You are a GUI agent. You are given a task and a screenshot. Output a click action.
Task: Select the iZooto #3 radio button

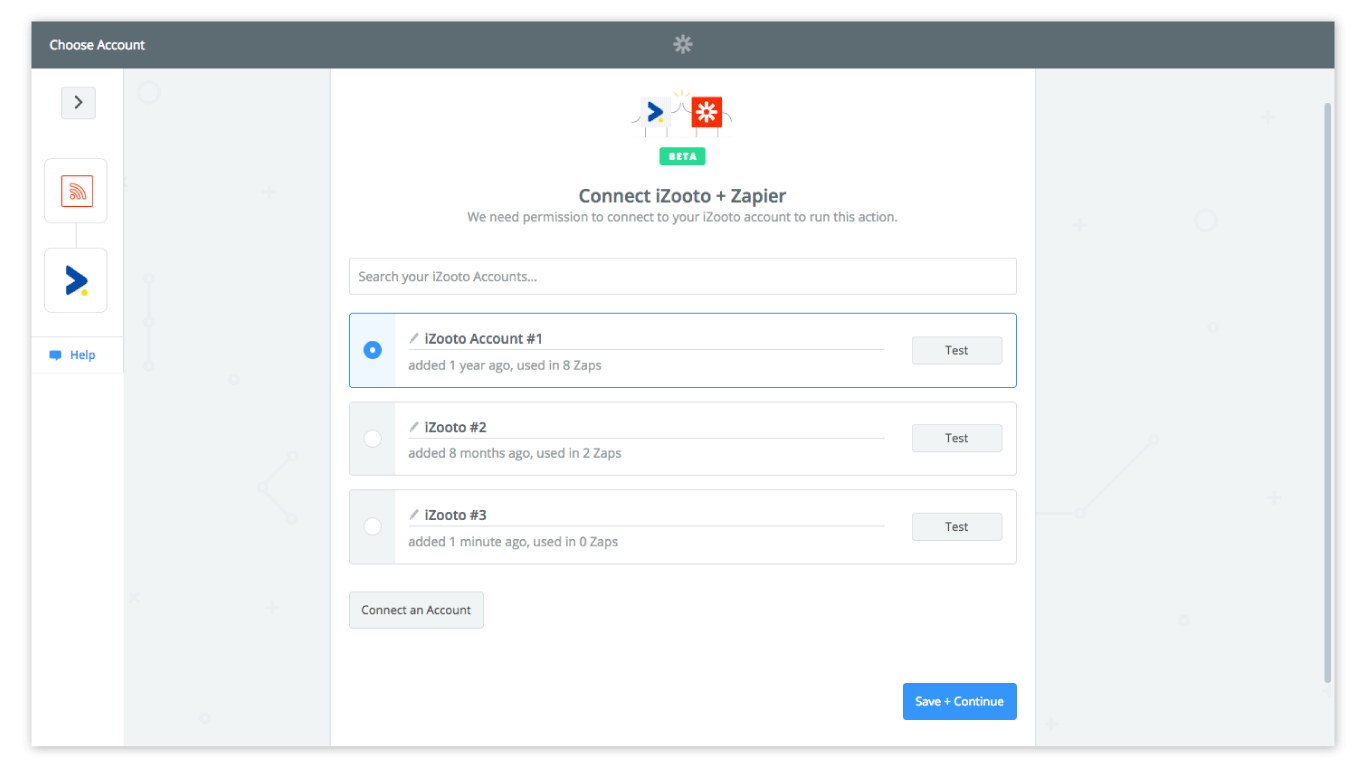click(373, 526)
